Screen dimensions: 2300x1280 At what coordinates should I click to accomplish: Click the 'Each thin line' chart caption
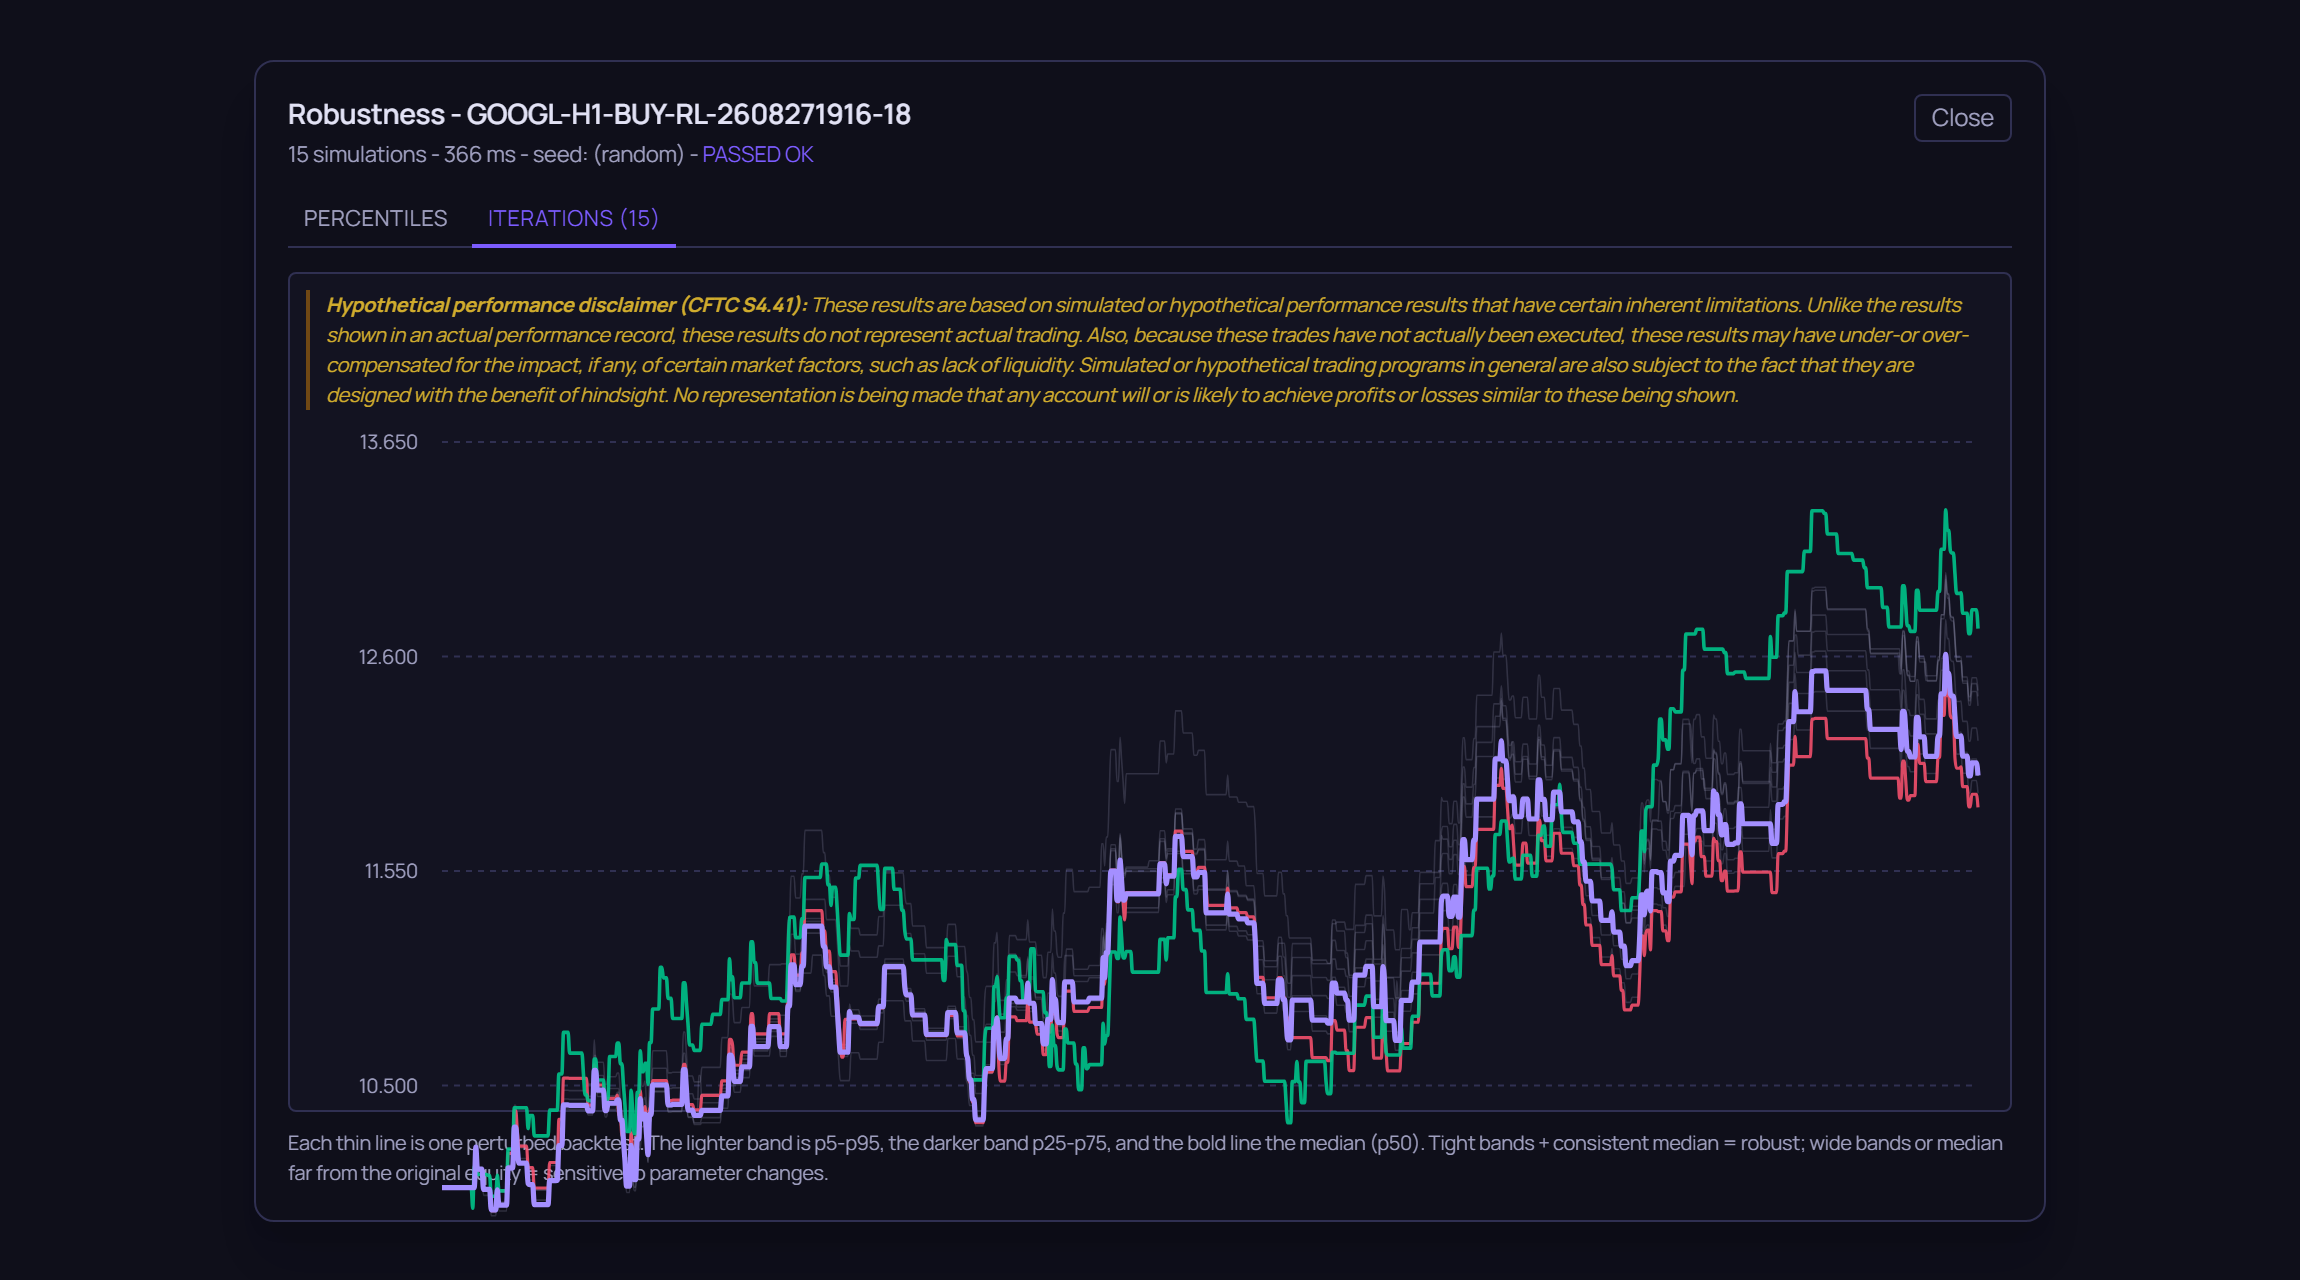pyautogui.click(x=1145, y=1158)
